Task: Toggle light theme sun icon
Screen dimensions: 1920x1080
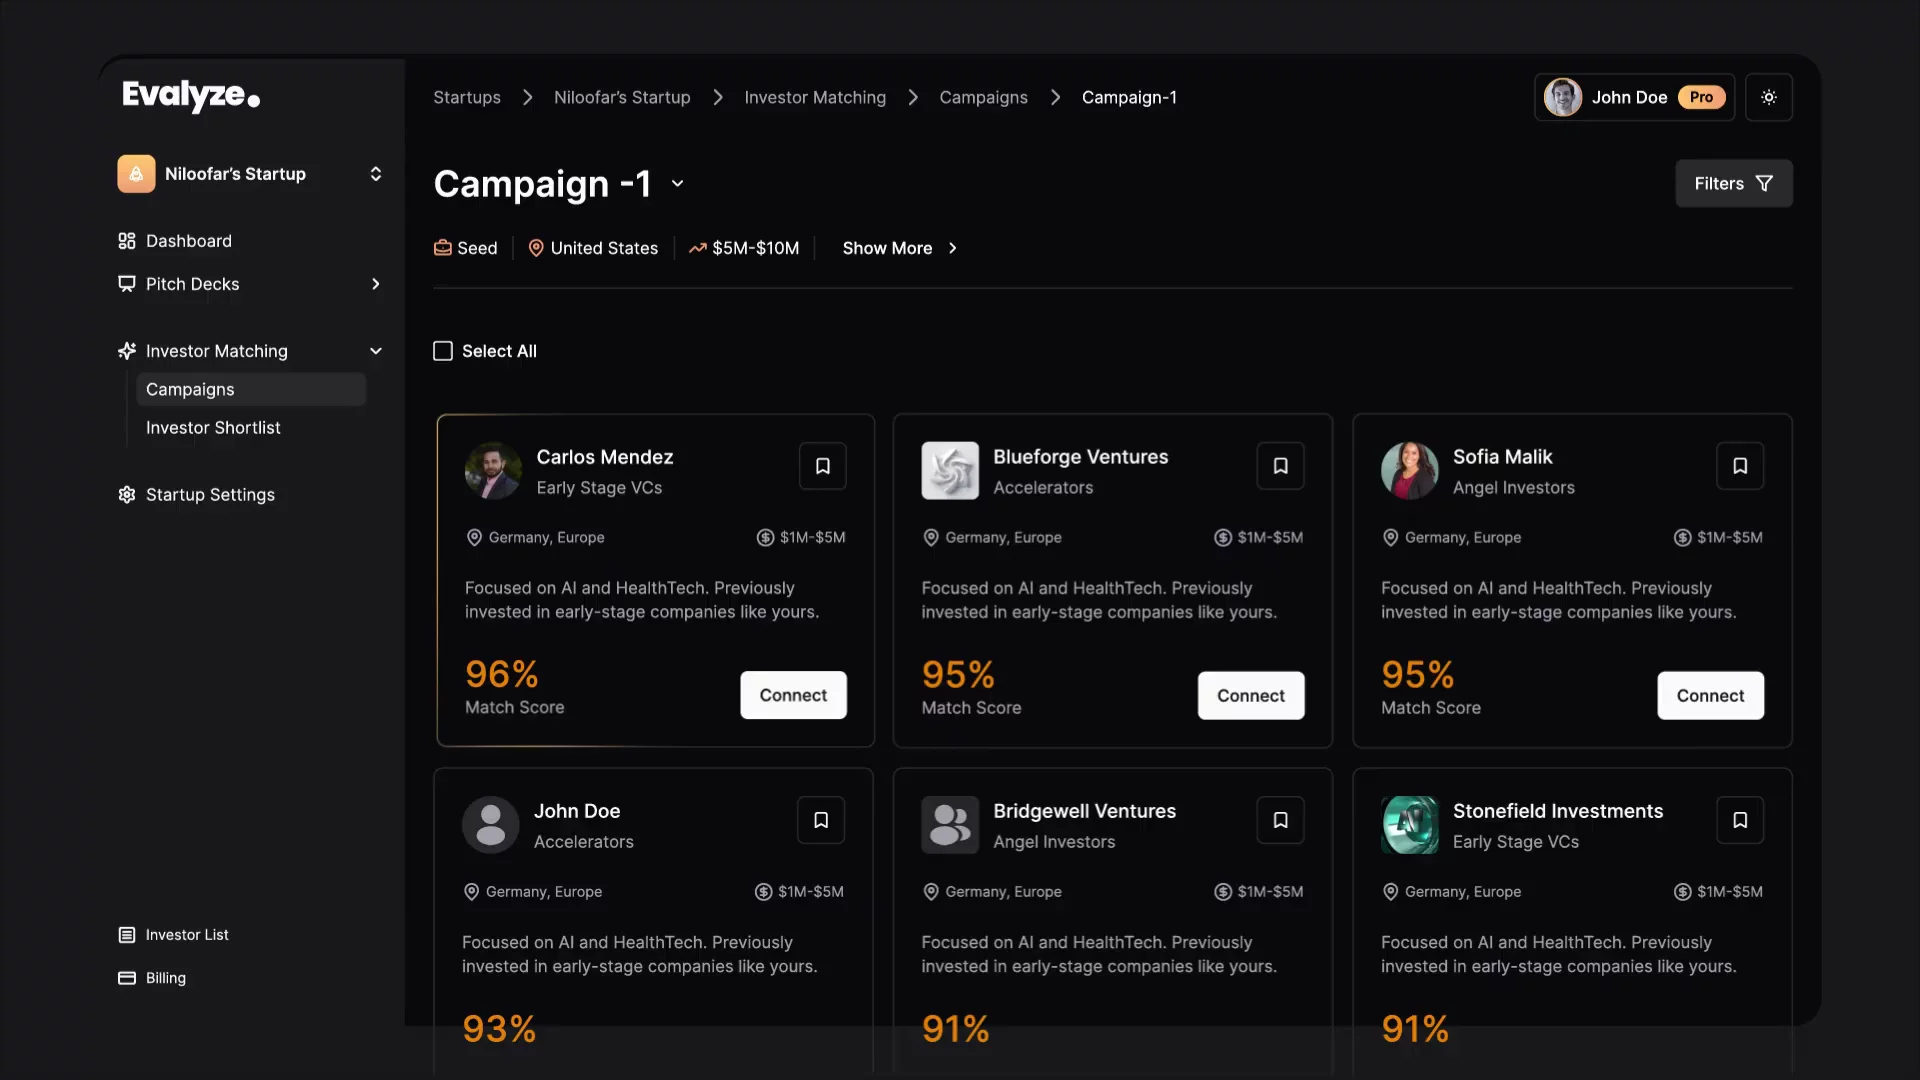Action: point(1769,97)
